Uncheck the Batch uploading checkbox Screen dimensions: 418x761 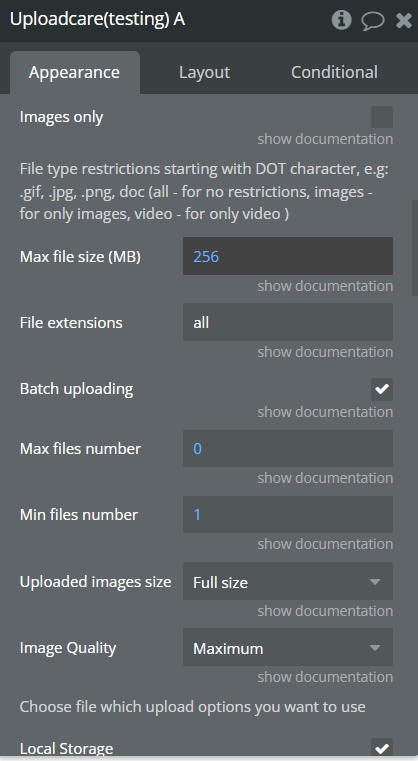tap(382, 389)
